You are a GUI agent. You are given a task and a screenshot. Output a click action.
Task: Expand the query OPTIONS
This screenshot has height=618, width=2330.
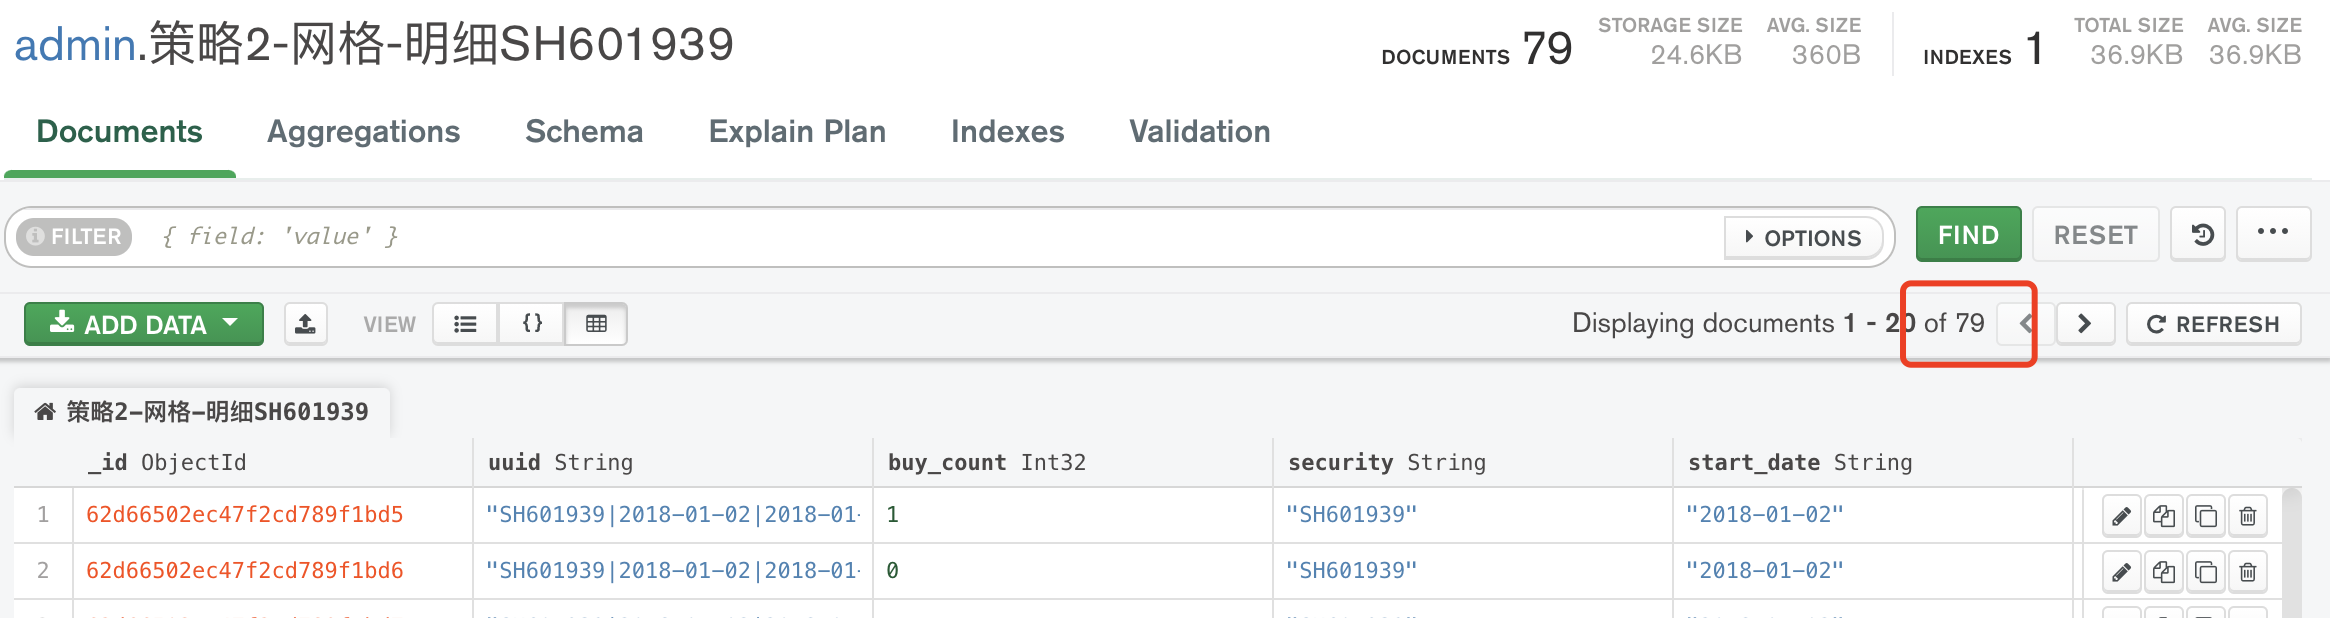1803,238
